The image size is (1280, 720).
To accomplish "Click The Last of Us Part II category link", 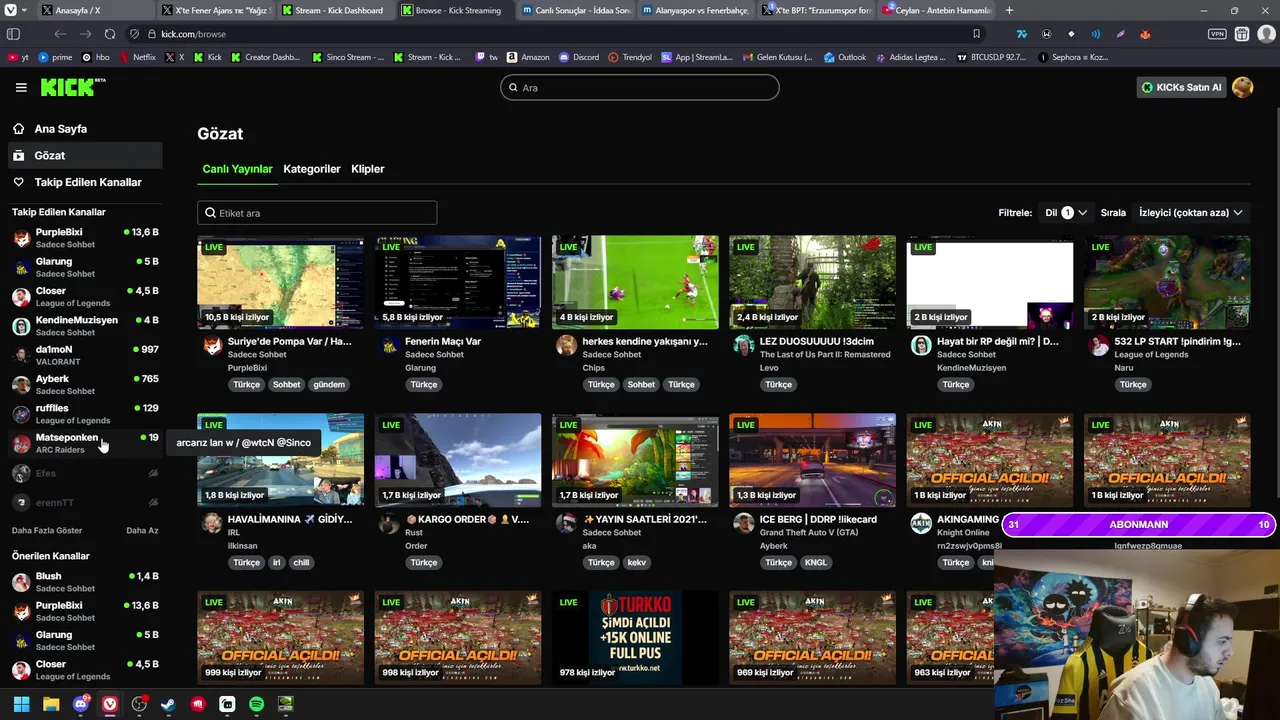I will tap(825, 355).
